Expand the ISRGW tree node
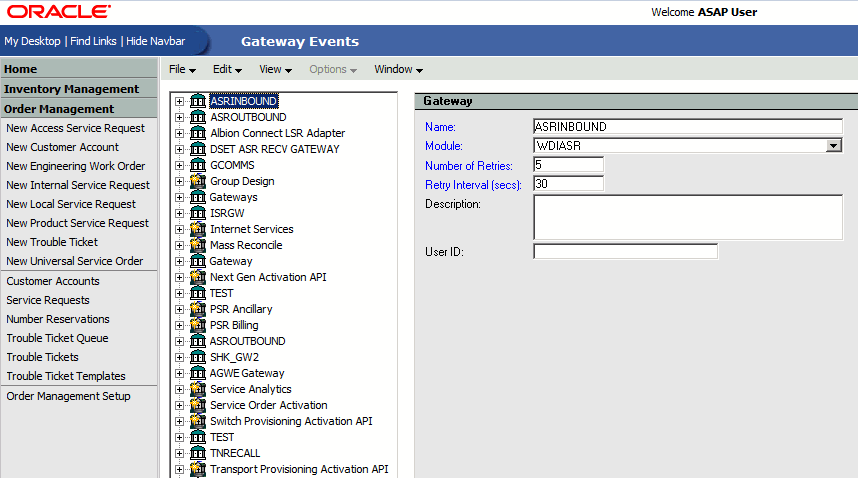 179,213
